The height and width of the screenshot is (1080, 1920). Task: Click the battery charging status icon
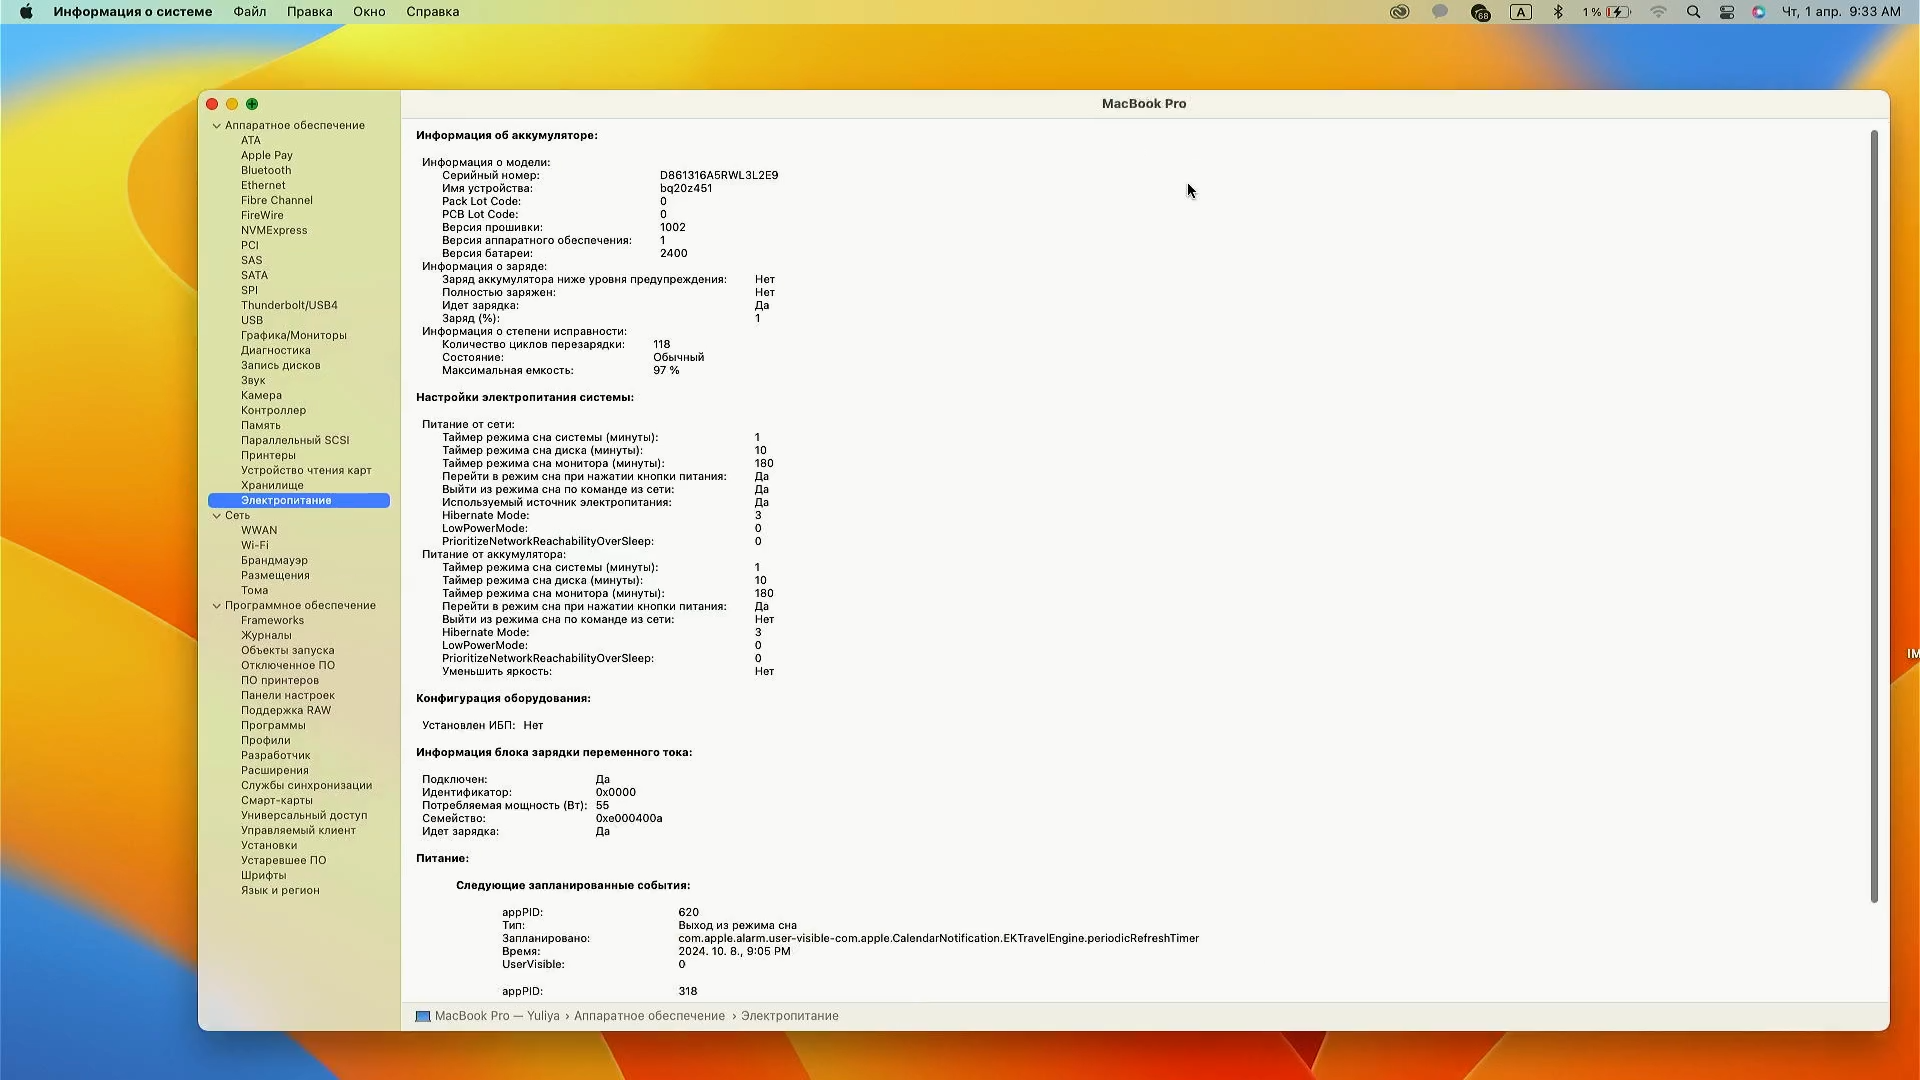coord(1618,12)
